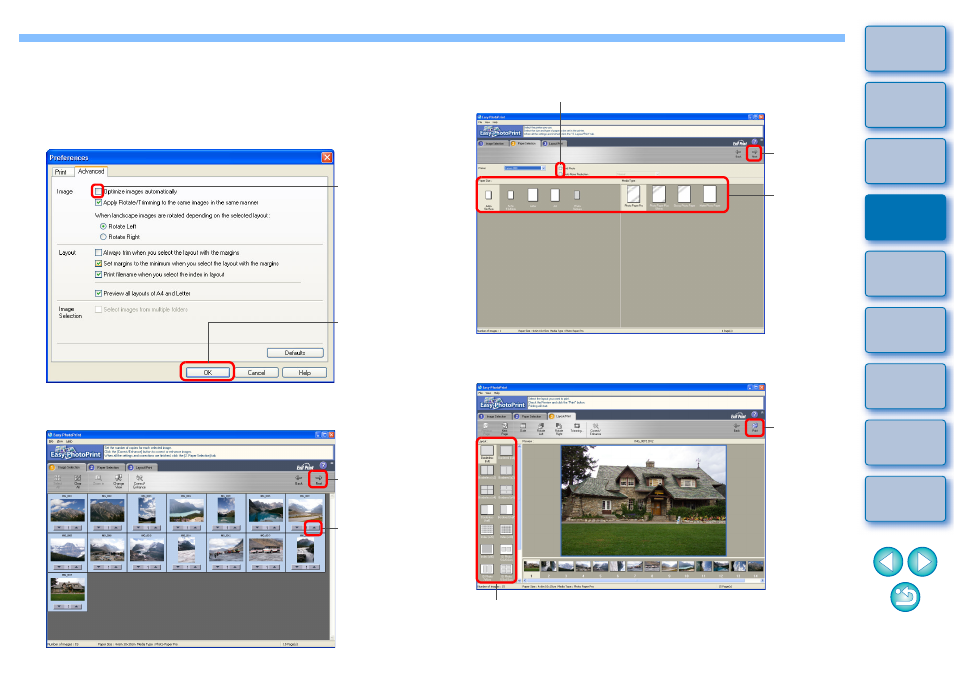Click OK in the Preferences dialog
954x674 pixels.
pos(207,372)
